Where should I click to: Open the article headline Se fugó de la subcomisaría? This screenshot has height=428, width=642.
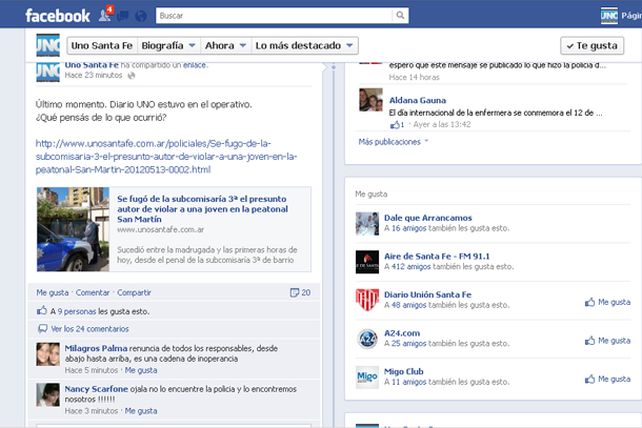pos(202,209)
